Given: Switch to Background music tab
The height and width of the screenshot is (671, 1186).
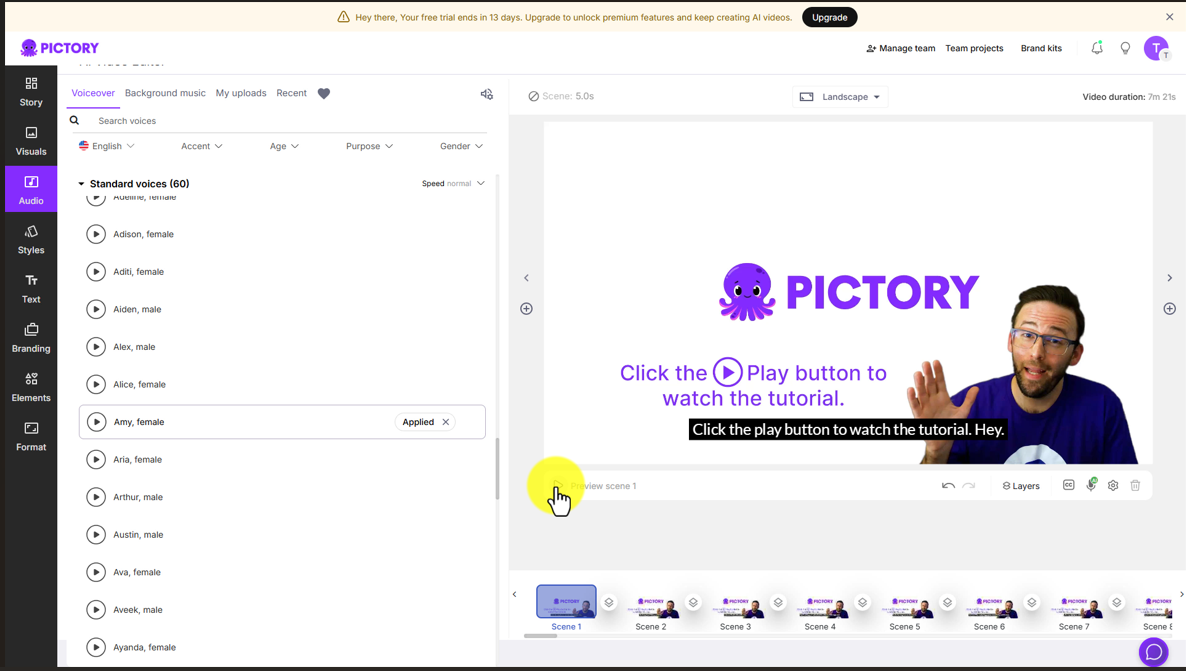Looking at the screenshot, I should coord(165,93).
